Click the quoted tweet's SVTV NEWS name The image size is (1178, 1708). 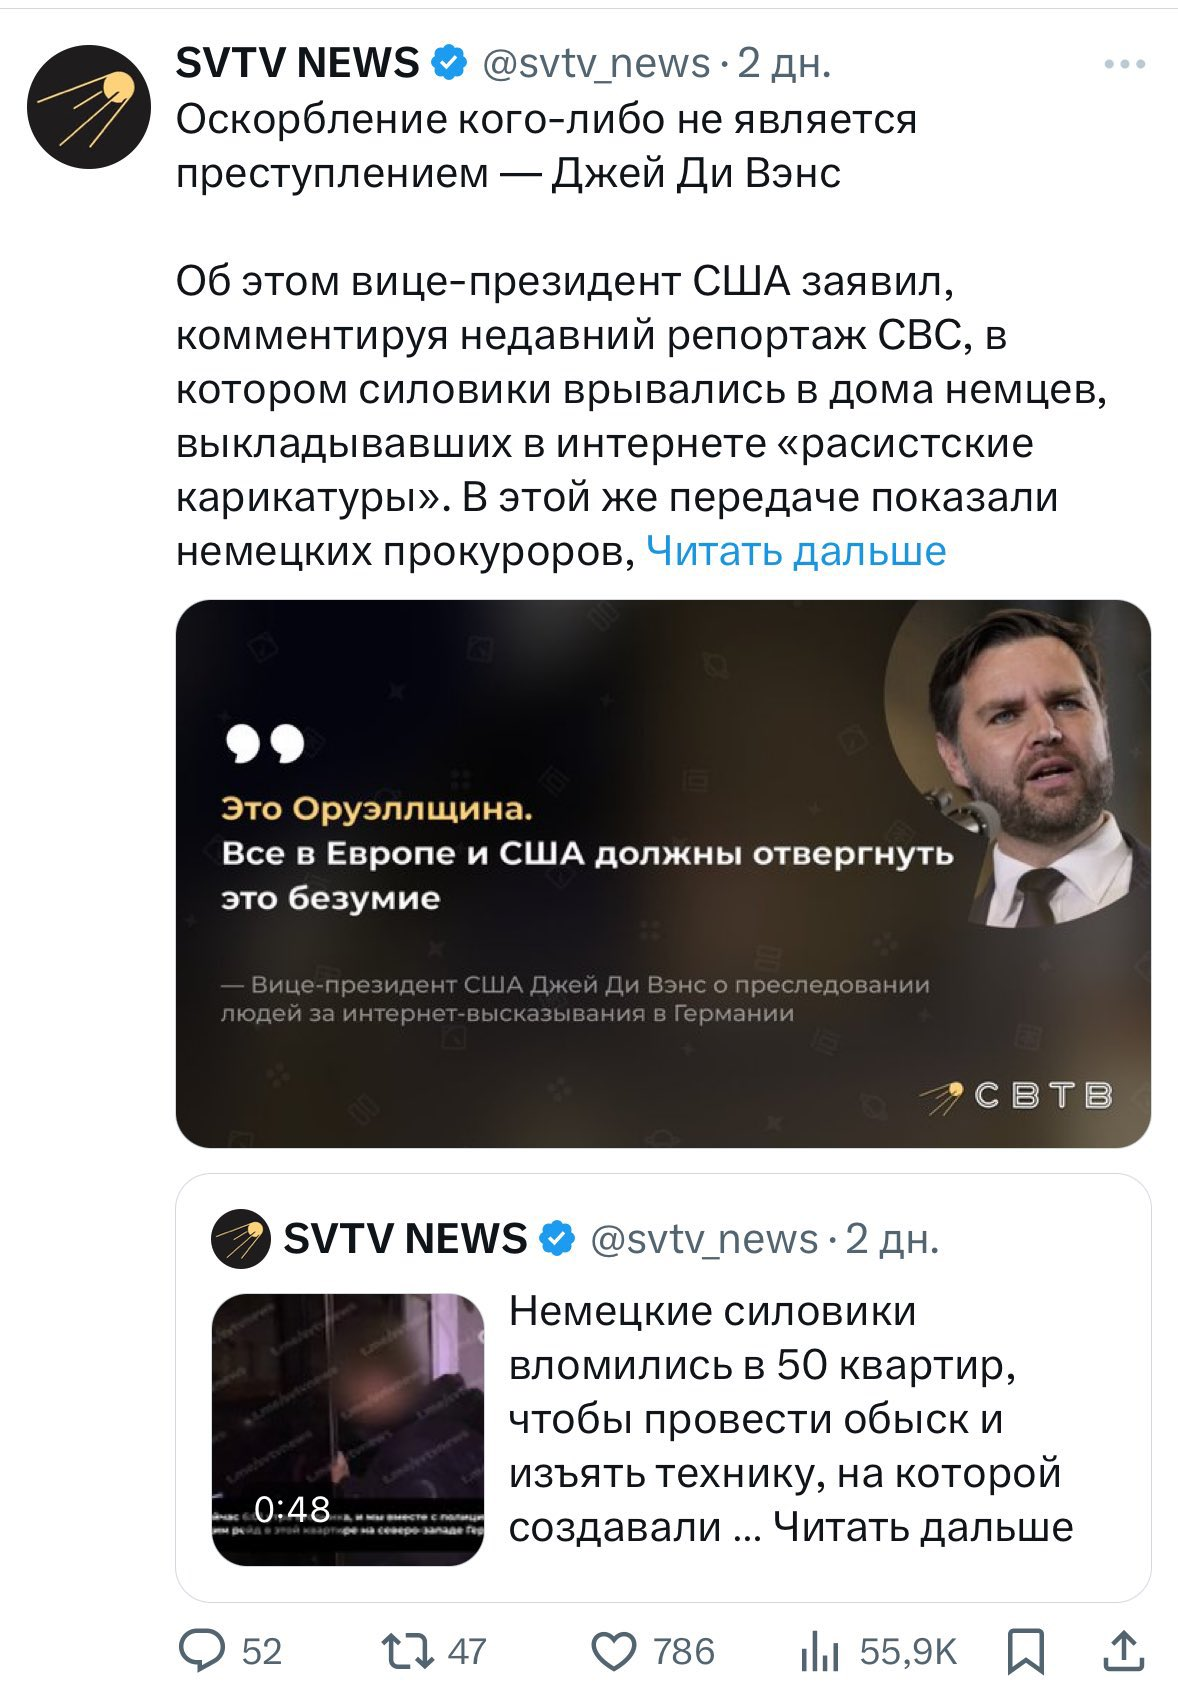click(405, 1239)
